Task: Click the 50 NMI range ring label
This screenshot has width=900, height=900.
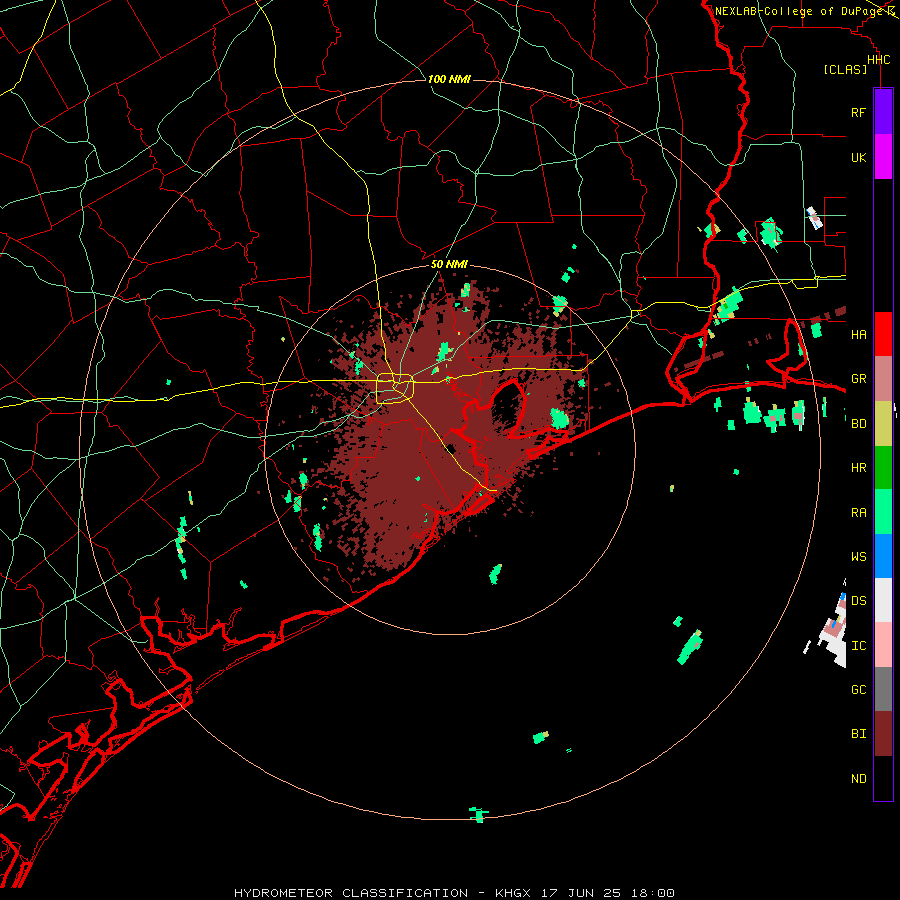Action: (449, 264)
